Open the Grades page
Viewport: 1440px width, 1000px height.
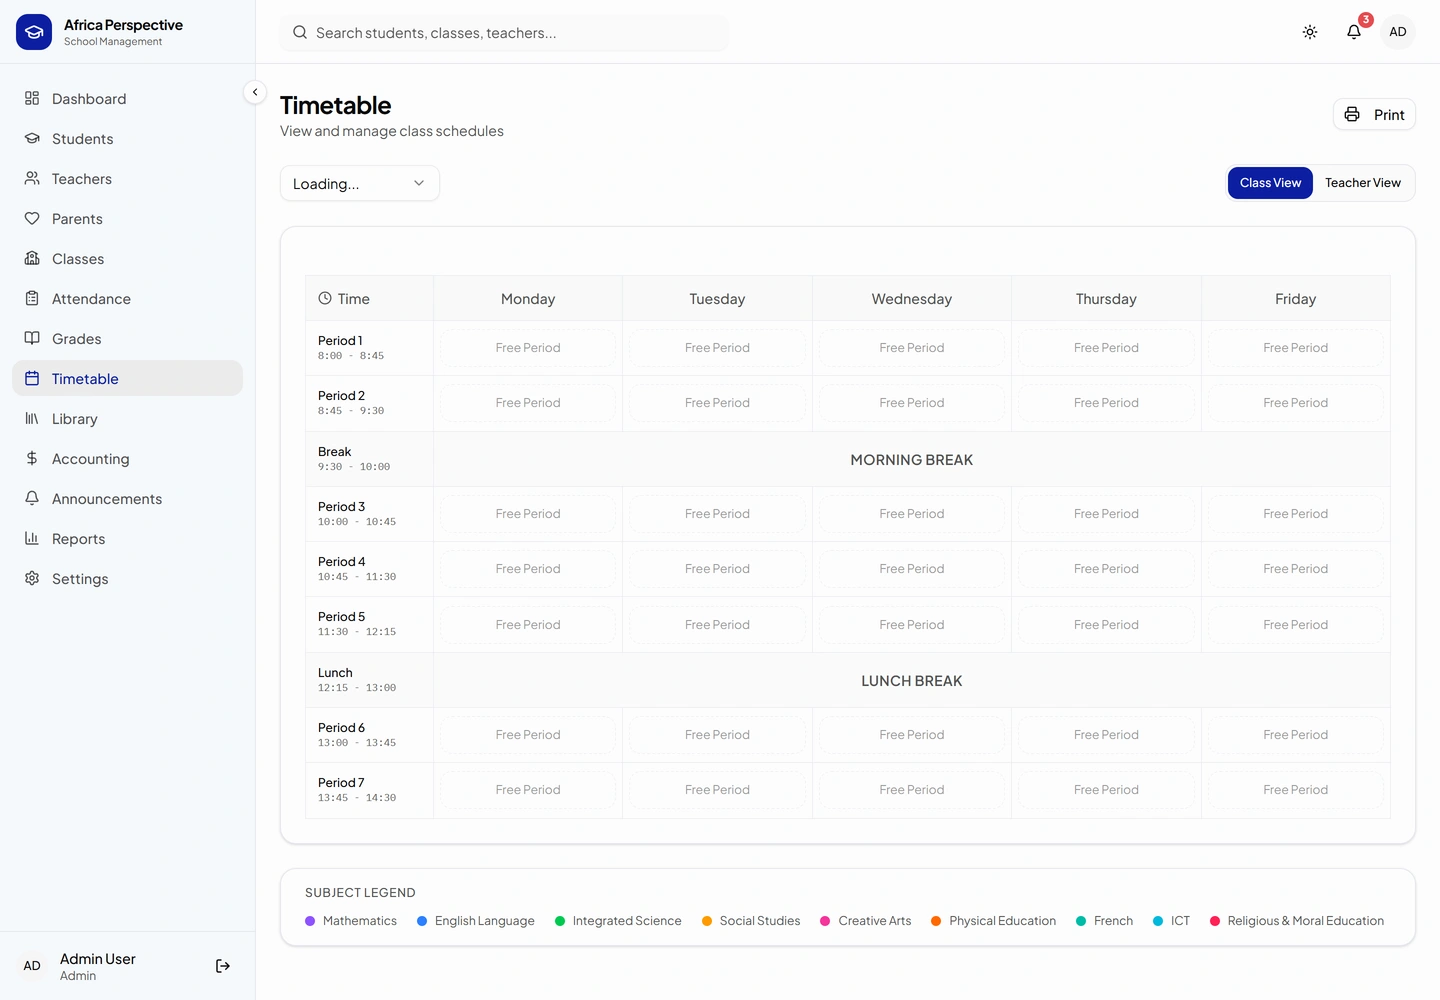pos(127,338)
